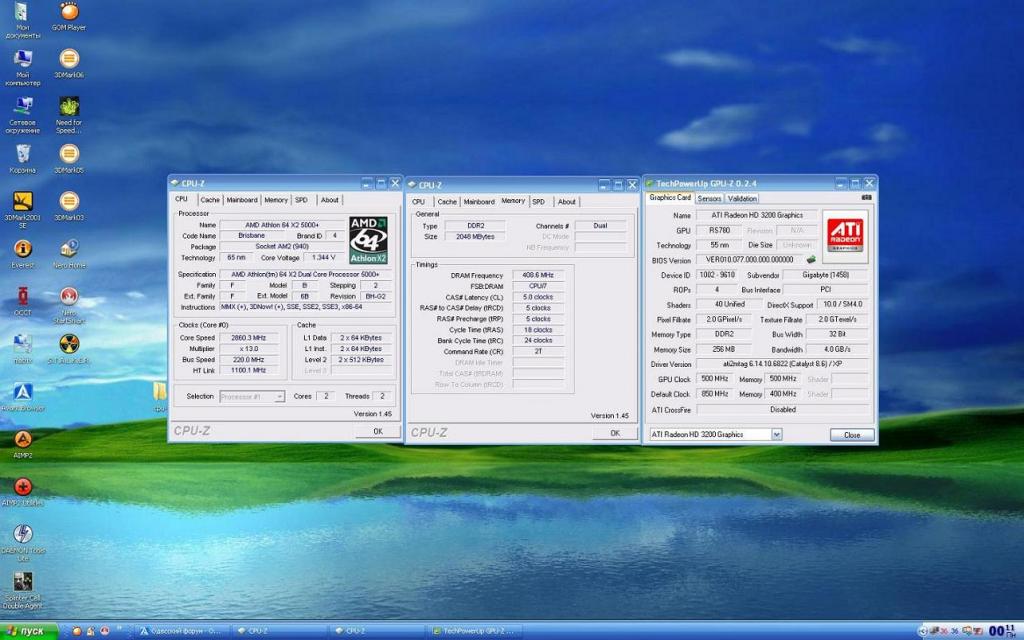
Task: Open AIMP2 desktop shortcut
Action: [x=23, y=444]
